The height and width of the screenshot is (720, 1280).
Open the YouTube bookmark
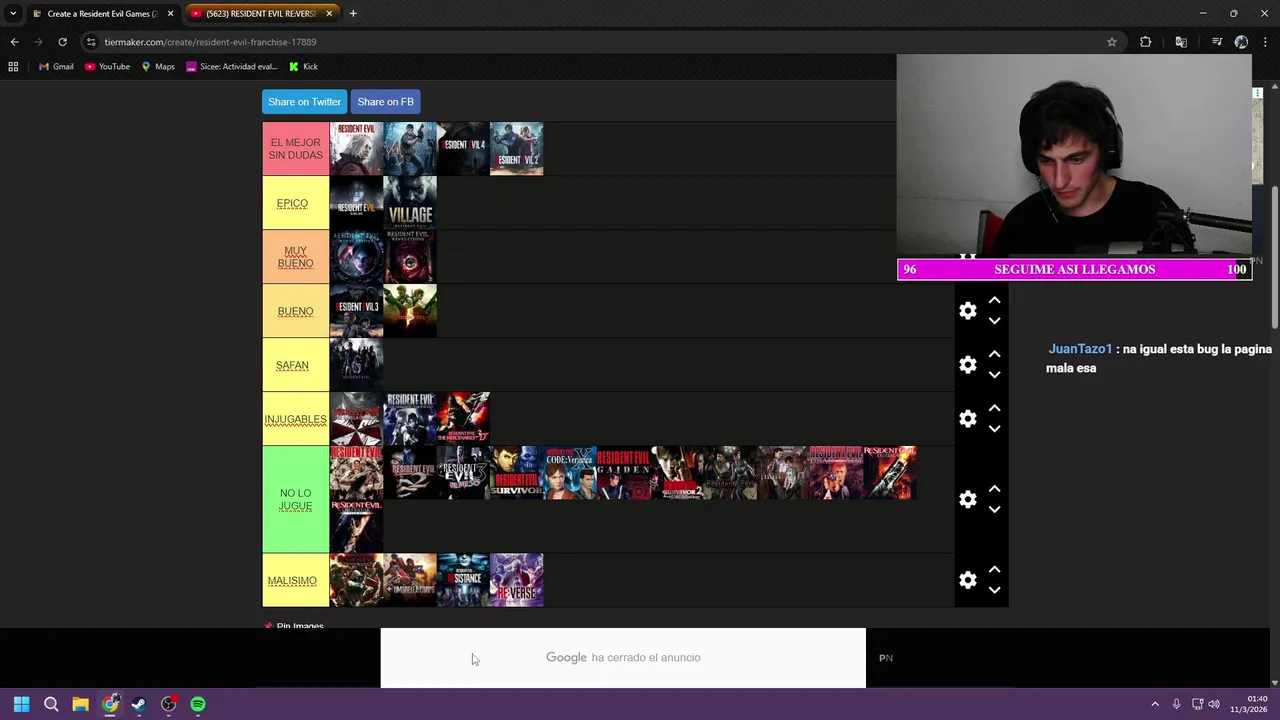(x=107, y=67)
